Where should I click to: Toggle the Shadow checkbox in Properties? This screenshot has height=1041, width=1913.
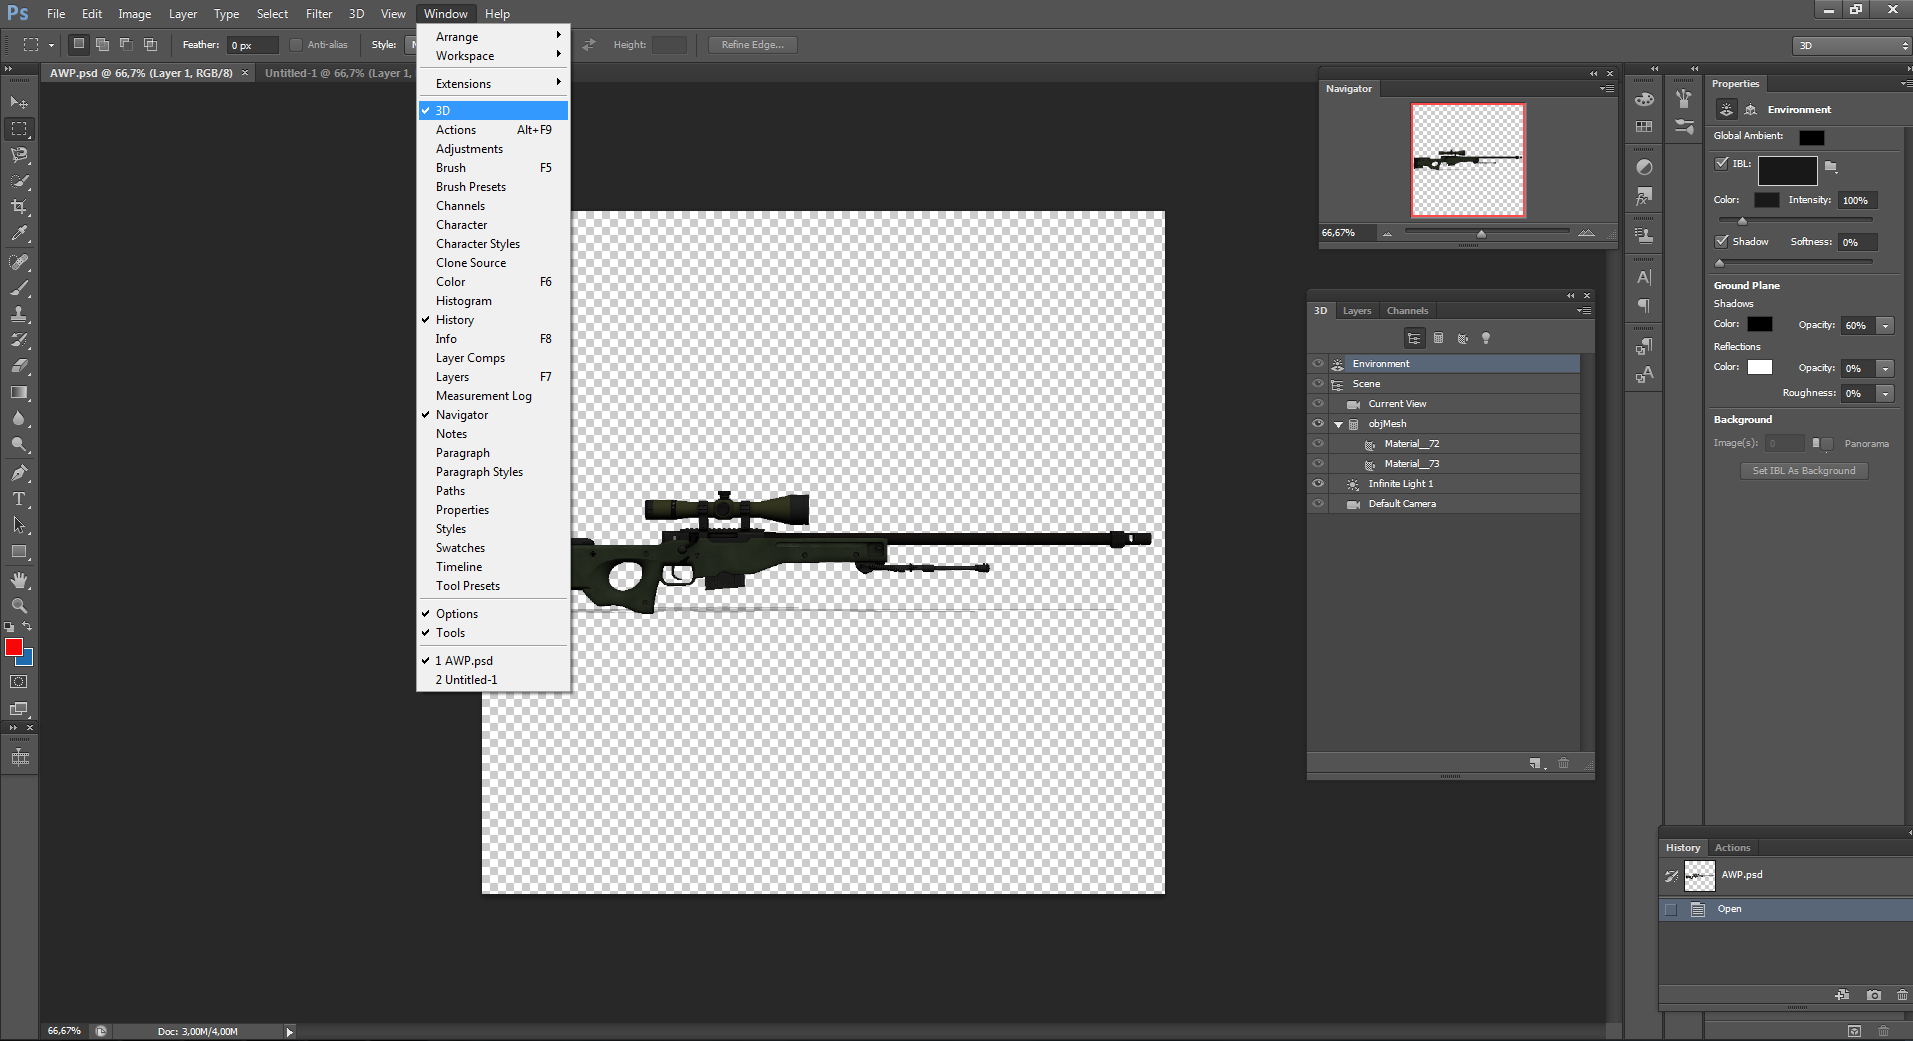pyautogui.click(x=1722, y=242)
